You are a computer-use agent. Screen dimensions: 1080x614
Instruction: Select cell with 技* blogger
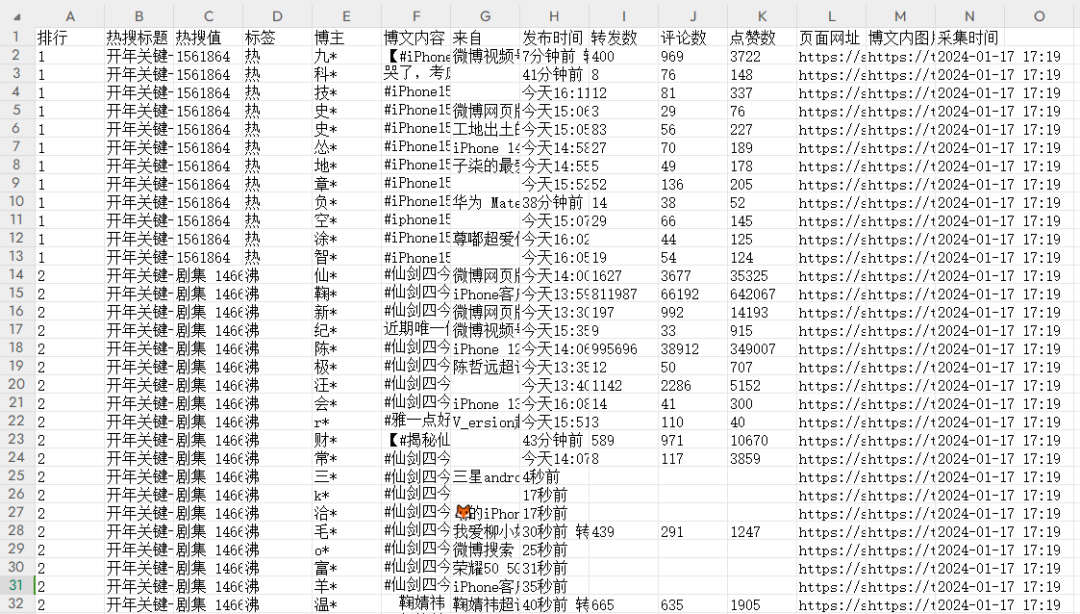coord(346,92)
